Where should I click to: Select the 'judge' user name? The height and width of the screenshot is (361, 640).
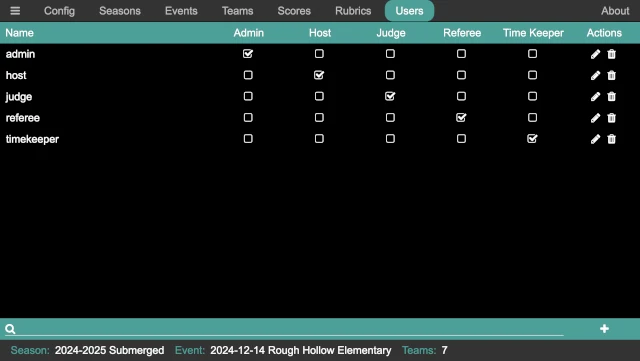[x=18, y=97]
